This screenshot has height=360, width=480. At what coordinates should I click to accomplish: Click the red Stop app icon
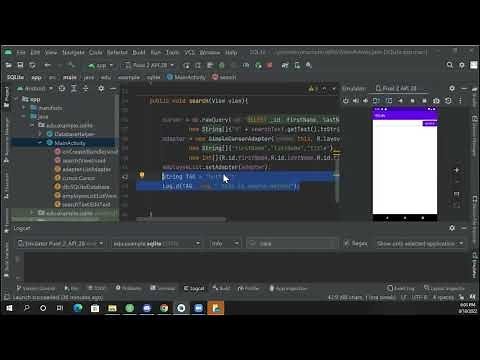tap(270, 65)
